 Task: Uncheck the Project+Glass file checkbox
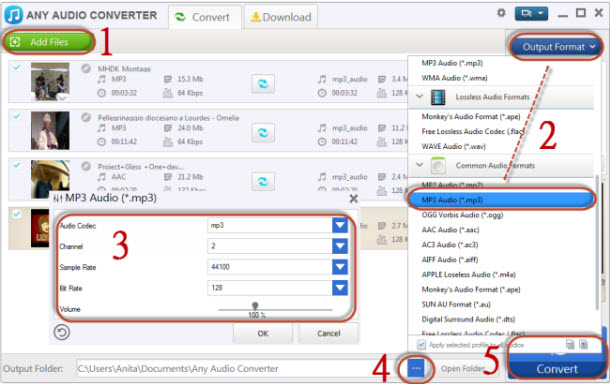pyautogui.click(x=16, y=165)
